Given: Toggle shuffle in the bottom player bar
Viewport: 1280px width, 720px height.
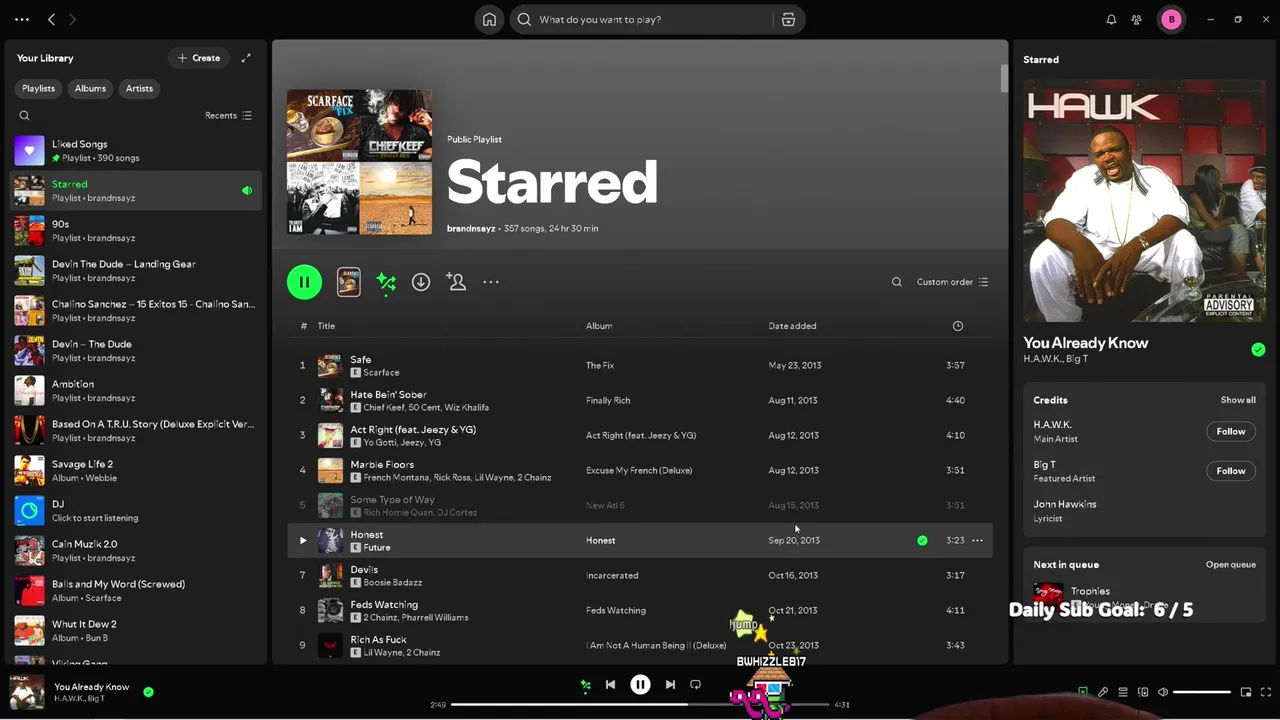Looking at the screenshot, I should [586, 685].
